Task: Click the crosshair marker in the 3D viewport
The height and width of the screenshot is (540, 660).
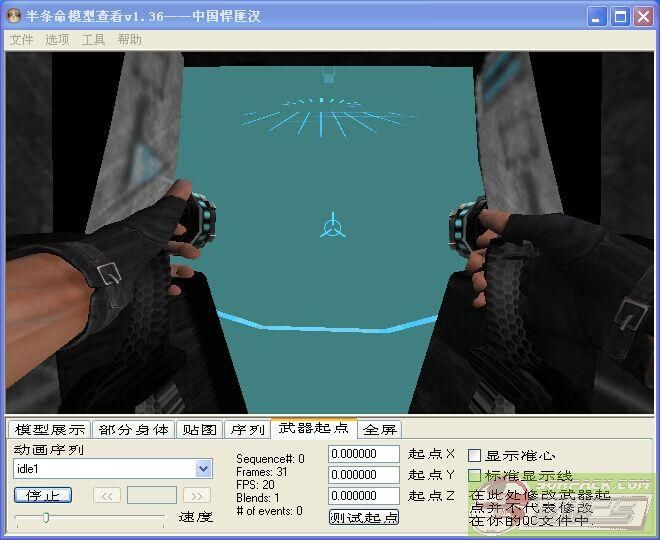Action: [x=333, y=226]
